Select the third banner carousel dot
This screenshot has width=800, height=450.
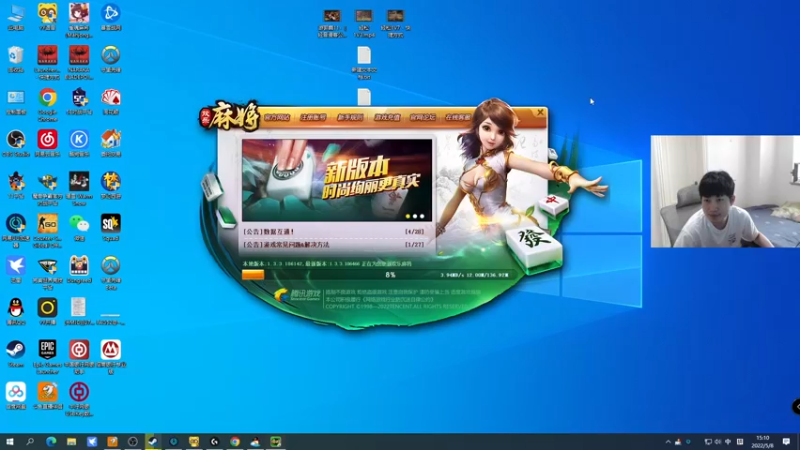422,216
